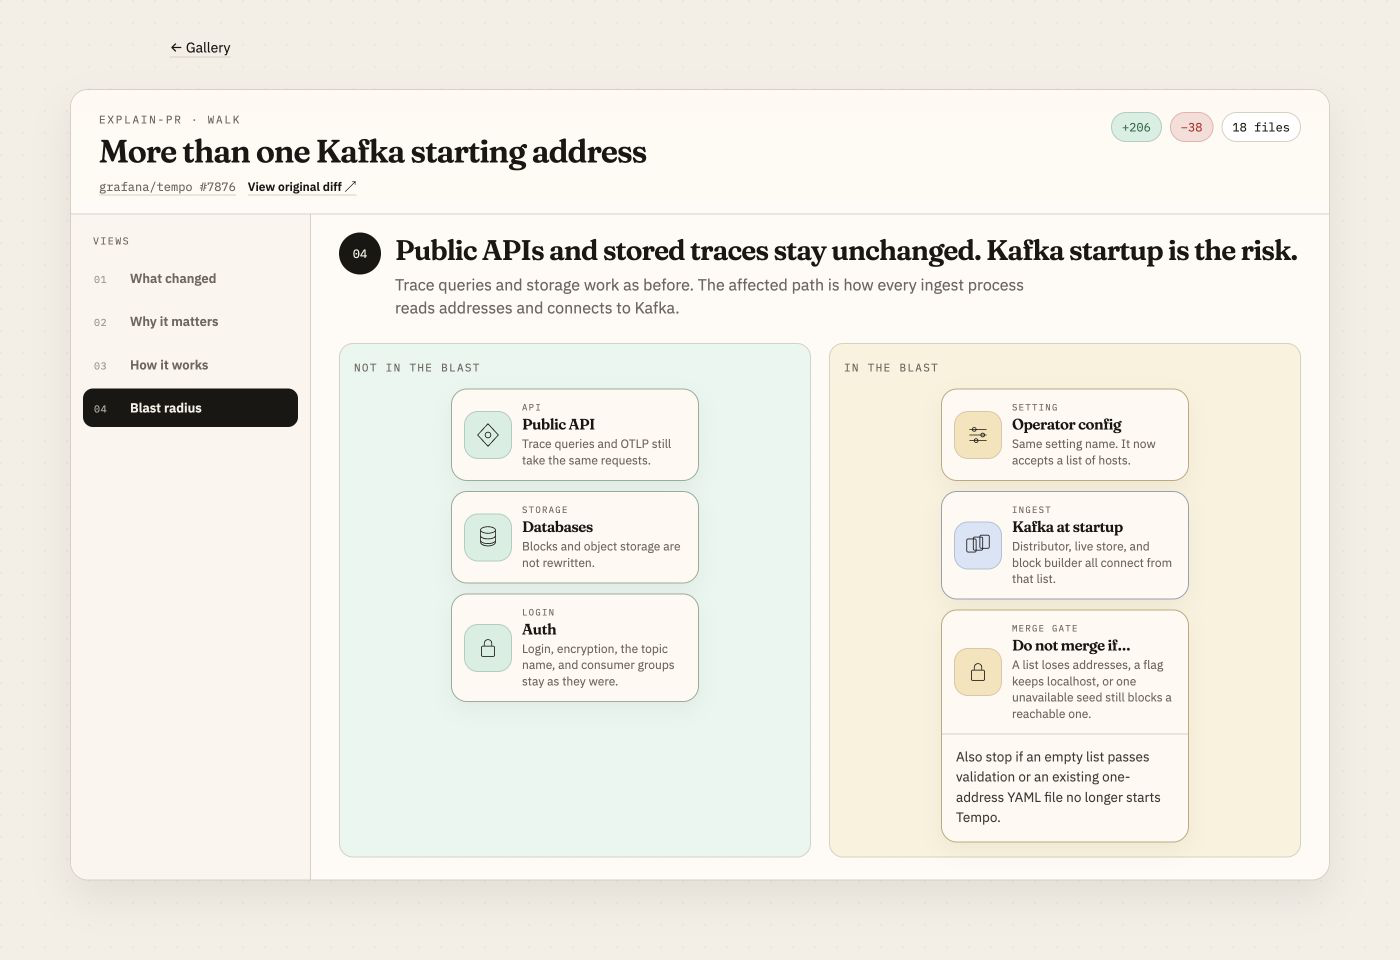
Task: Click the NOT IN THE BLAST label
Action: click(417, 368)
